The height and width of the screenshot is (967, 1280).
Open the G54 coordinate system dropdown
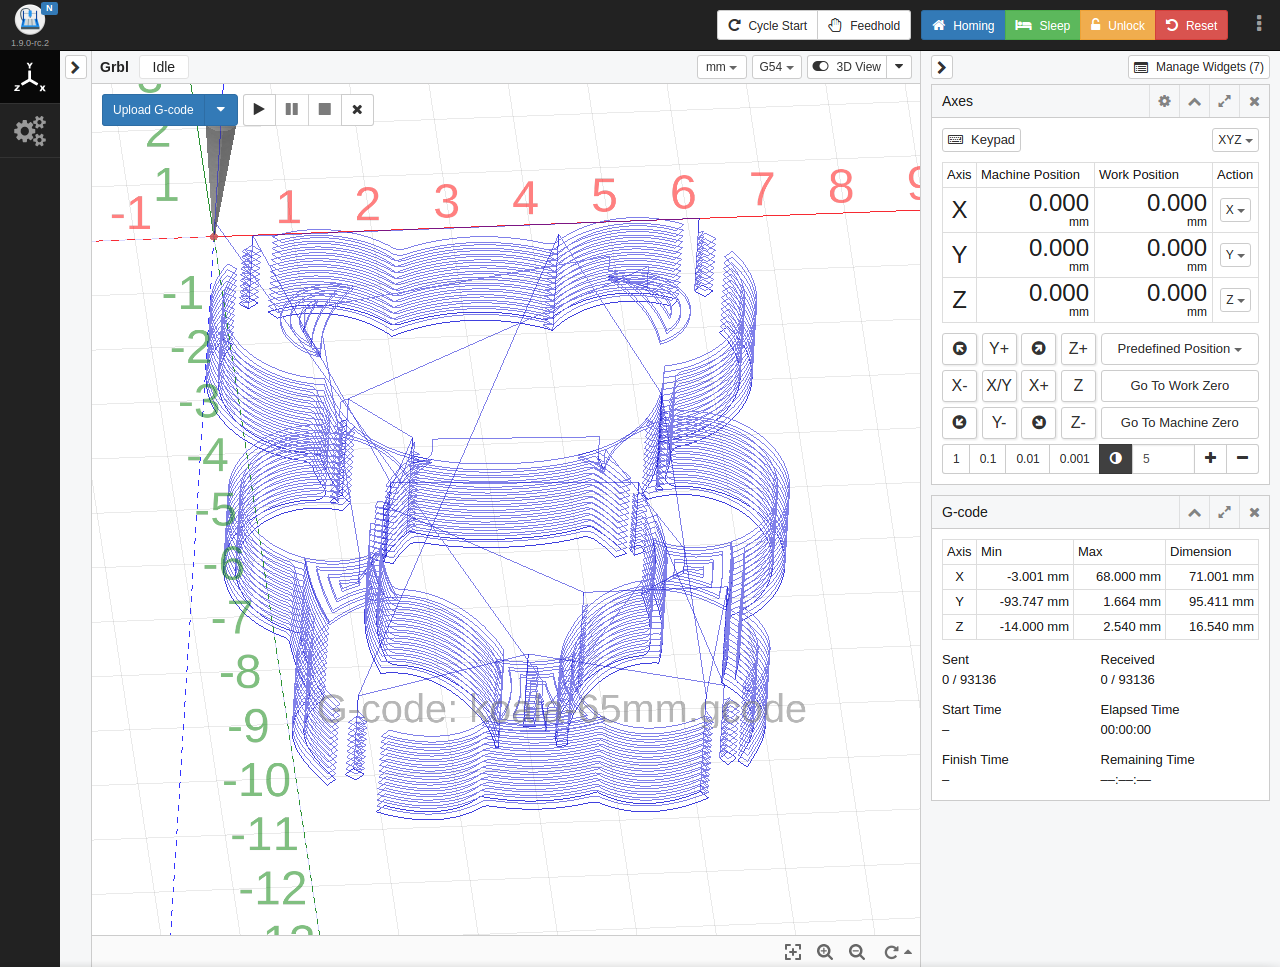[776, 67]
